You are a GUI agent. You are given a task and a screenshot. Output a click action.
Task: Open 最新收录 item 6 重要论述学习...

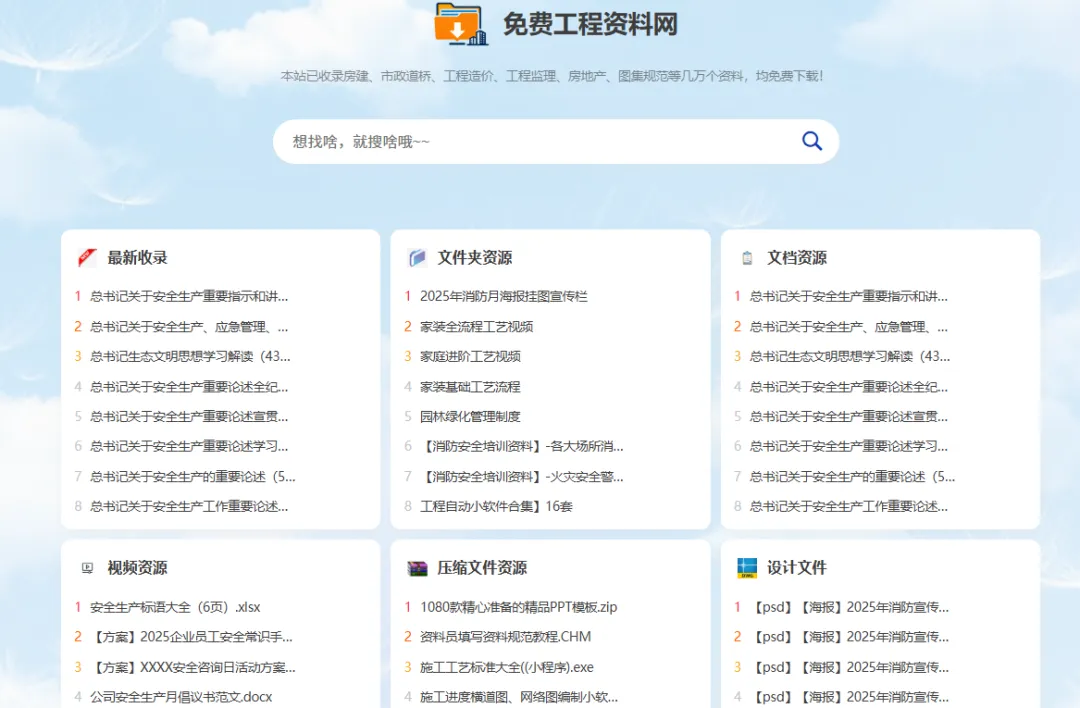tap(189, 446)
